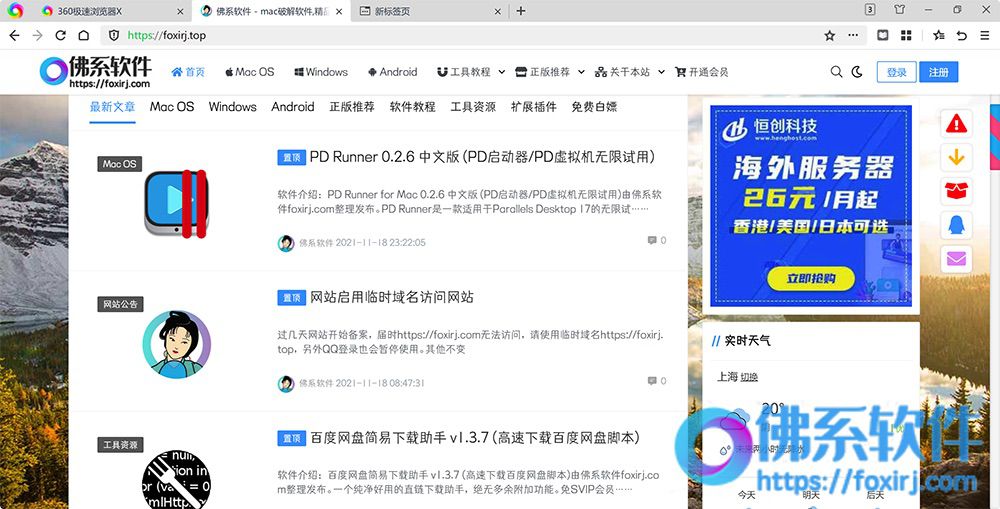Open the extensions grid icon

click(x=906, y=36)
